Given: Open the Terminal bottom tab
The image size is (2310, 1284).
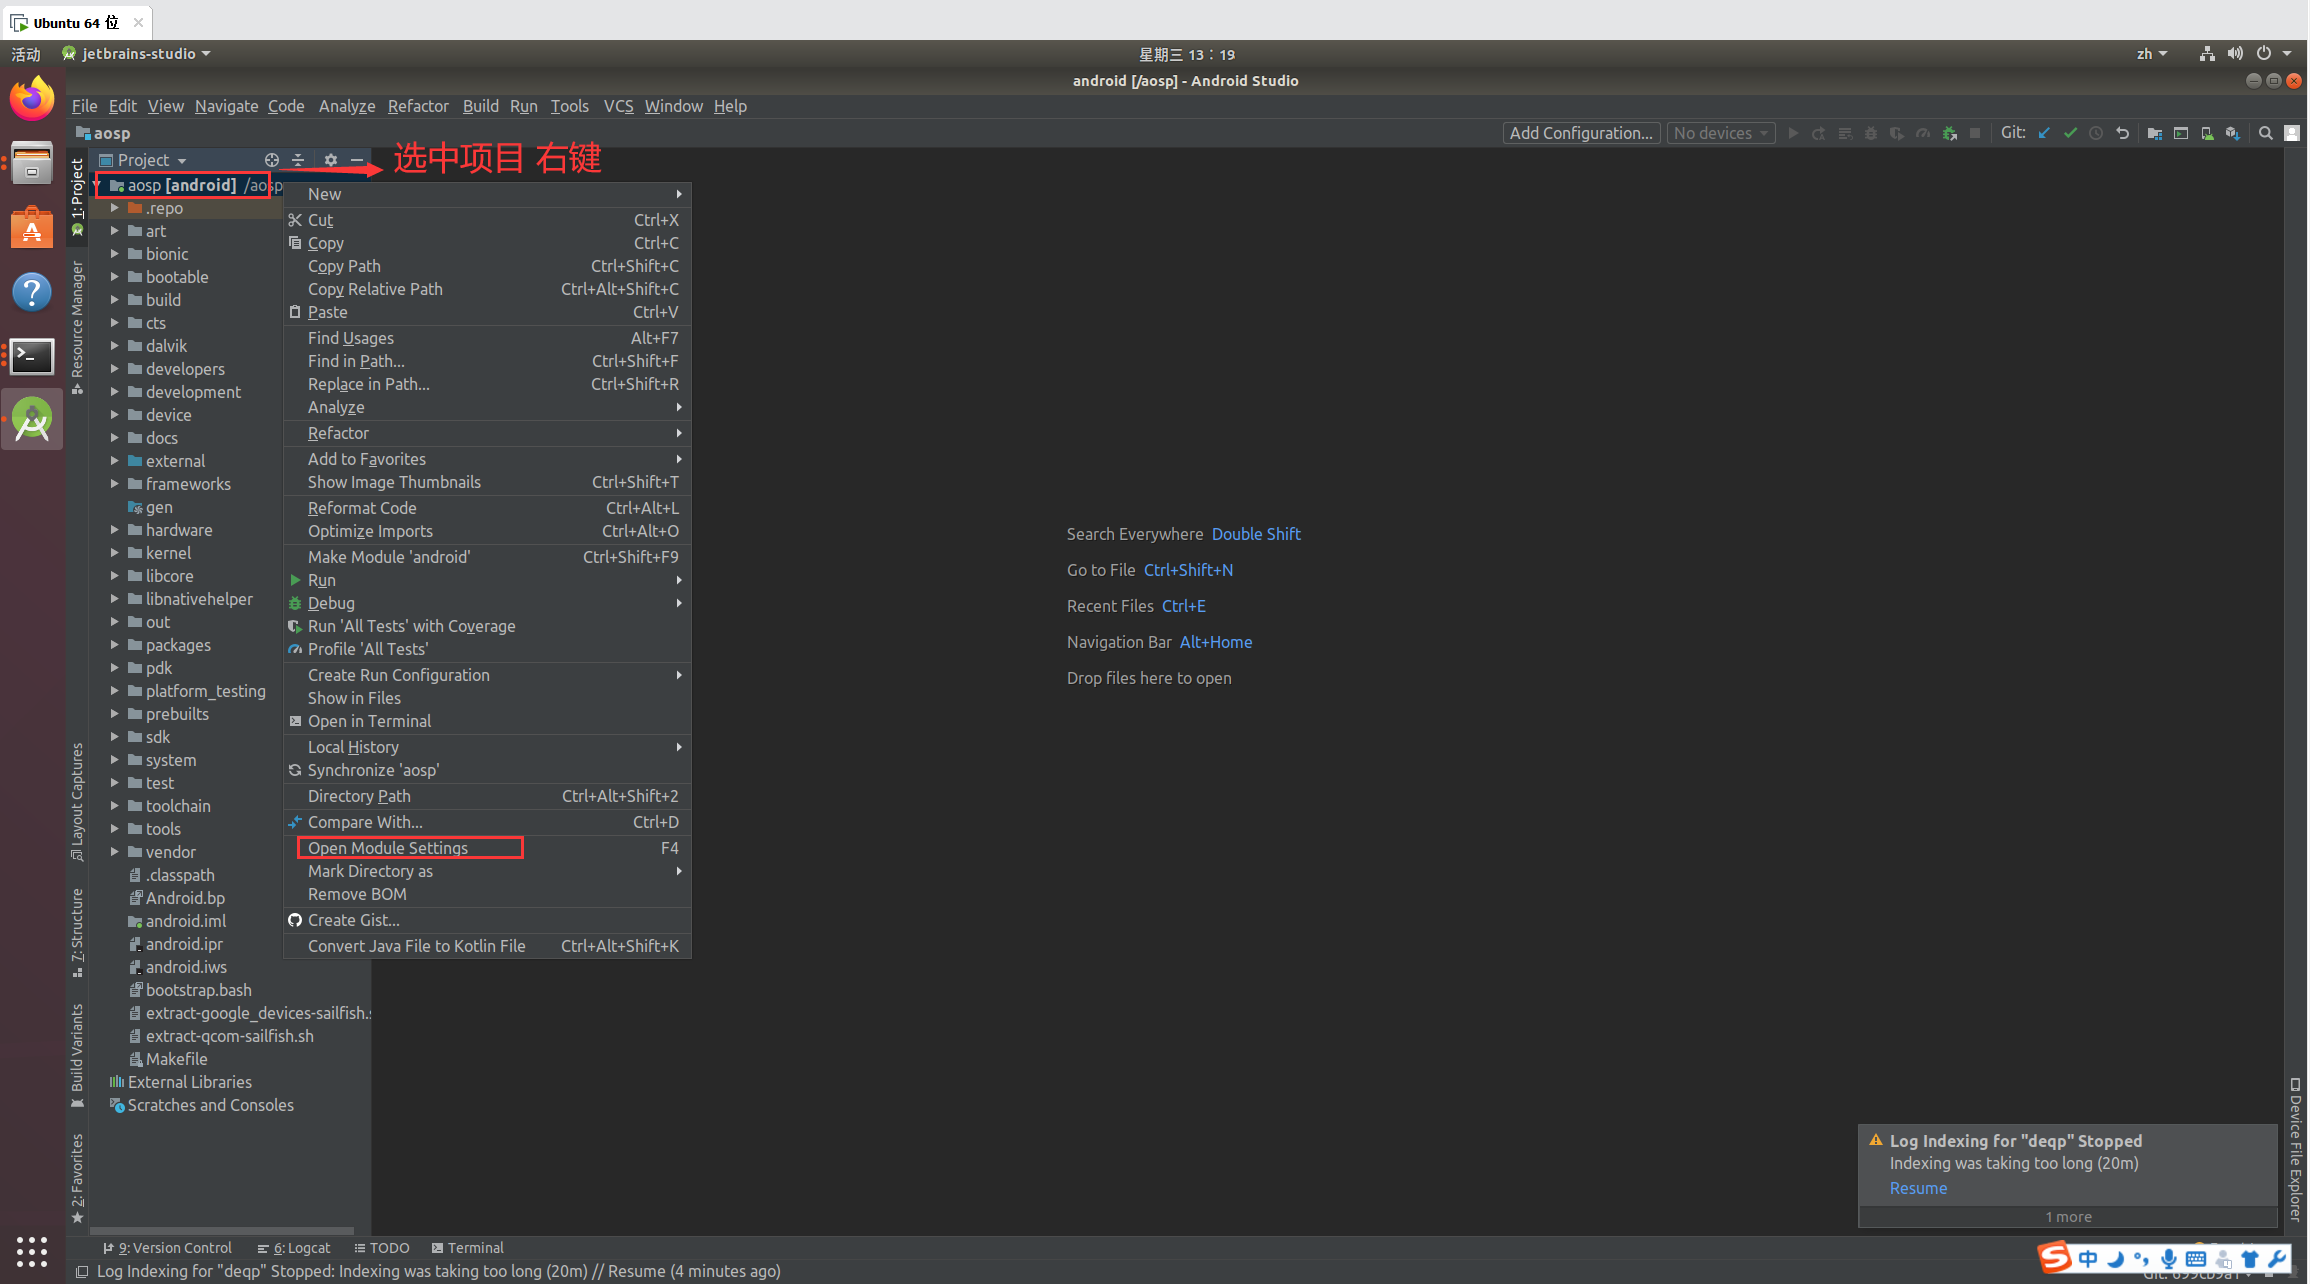Looking at the screenshot, I should pos(467,1248).
